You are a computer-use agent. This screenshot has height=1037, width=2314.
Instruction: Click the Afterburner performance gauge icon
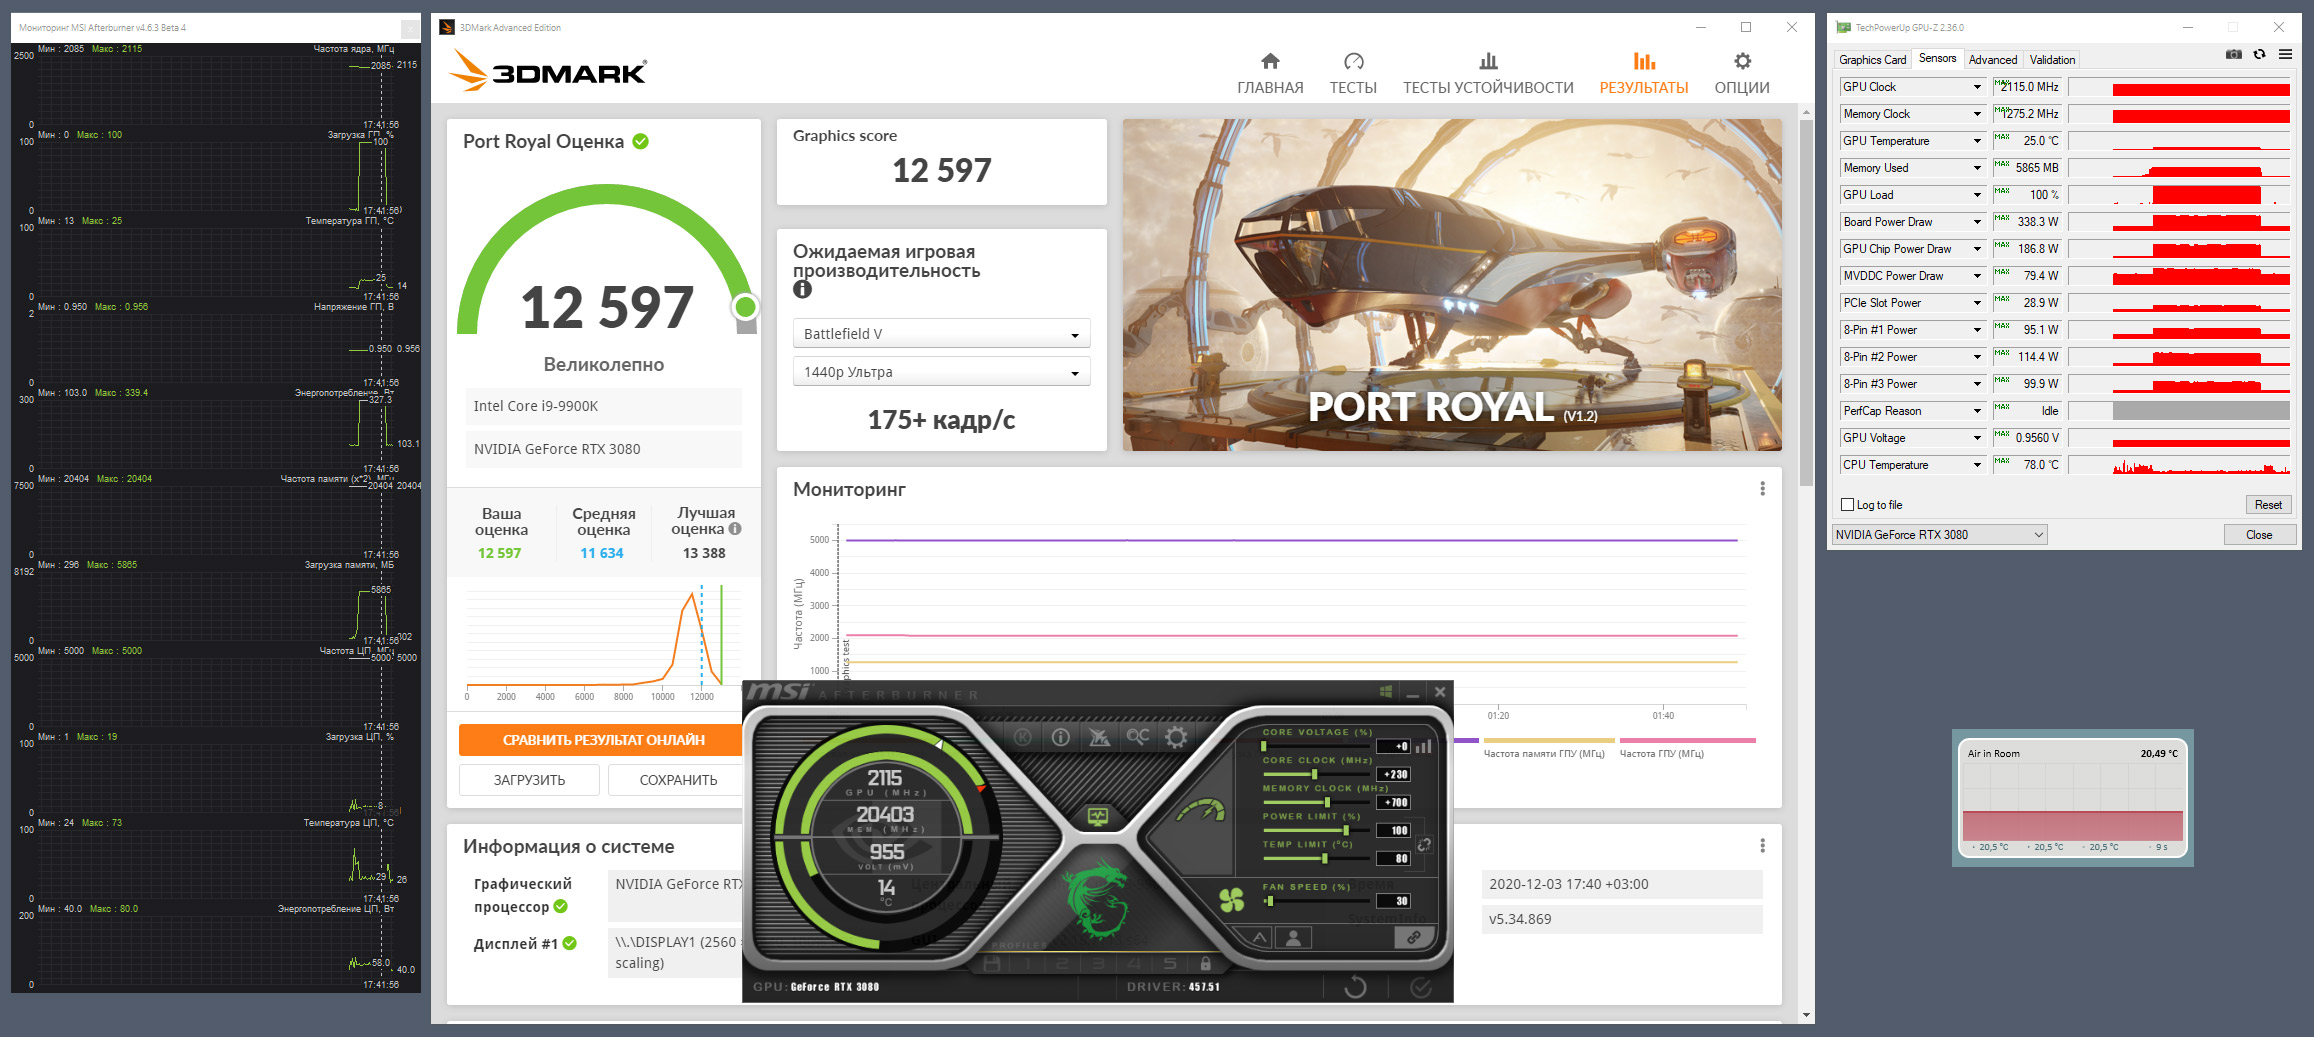tap(1200, 809)
